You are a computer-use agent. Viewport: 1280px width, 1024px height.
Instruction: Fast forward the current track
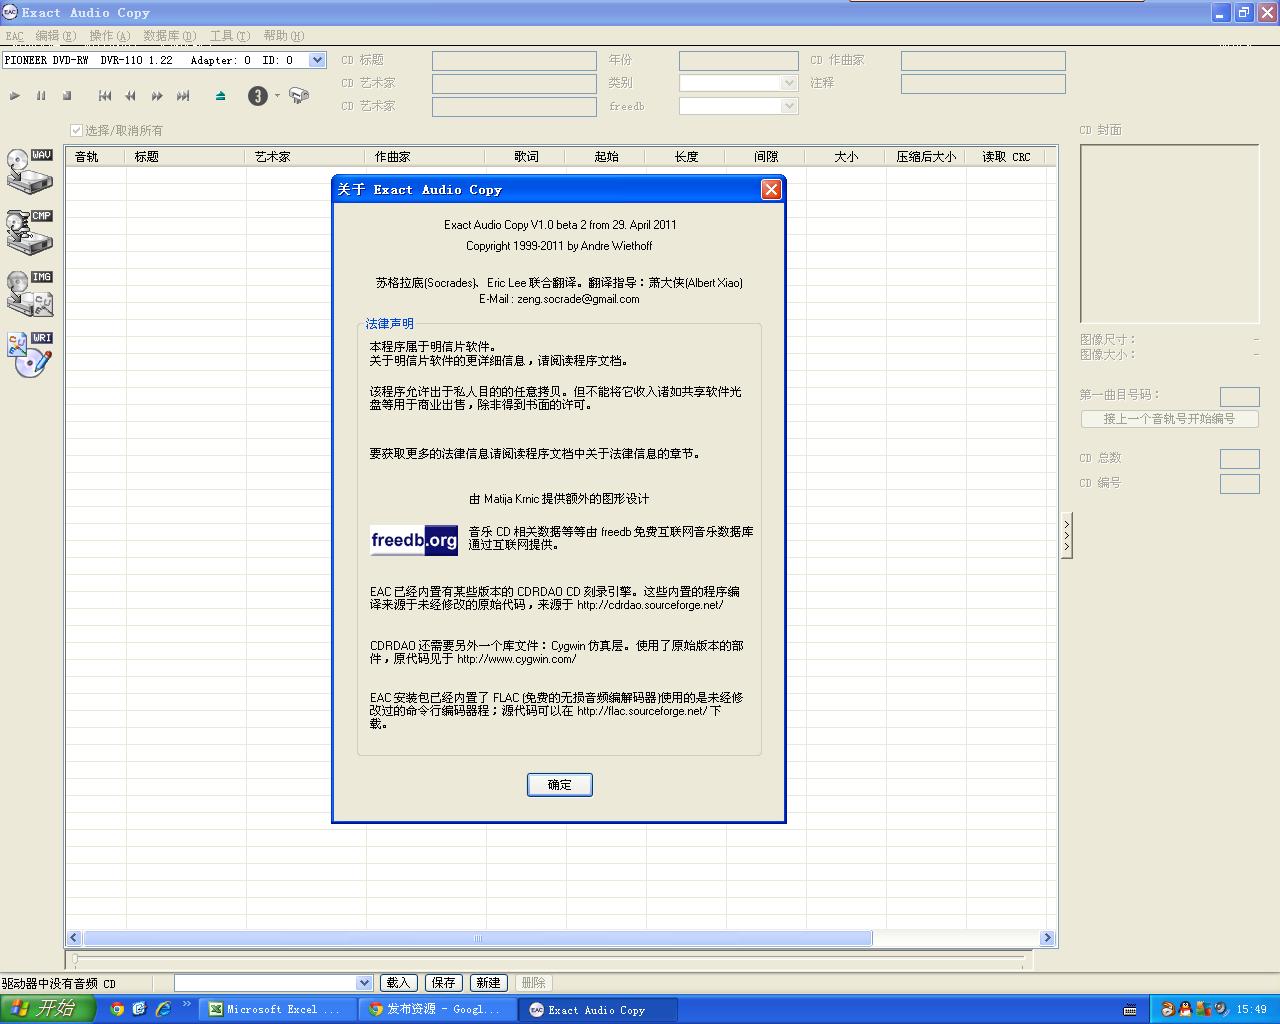click(157, 96)
